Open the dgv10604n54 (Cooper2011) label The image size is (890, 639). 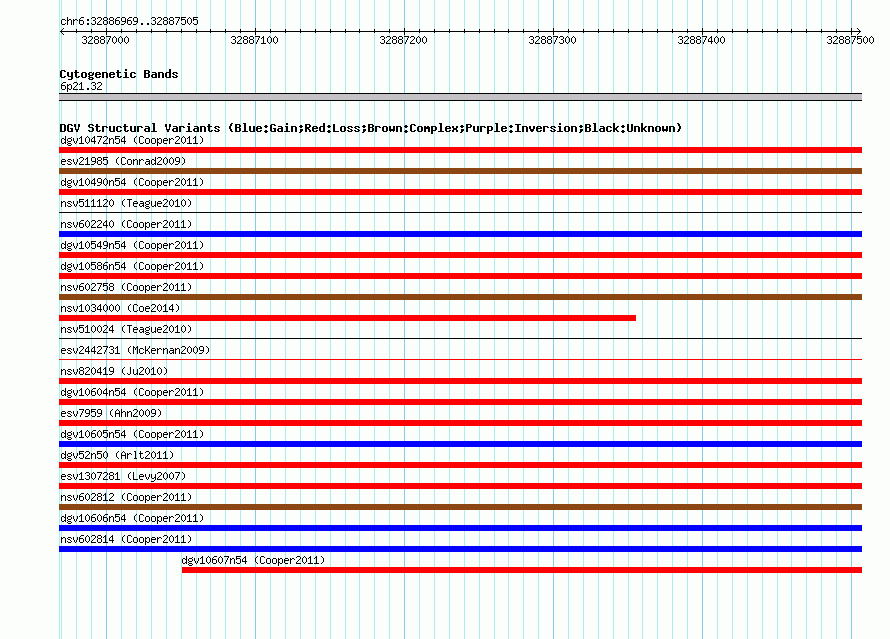coord(132,392)
